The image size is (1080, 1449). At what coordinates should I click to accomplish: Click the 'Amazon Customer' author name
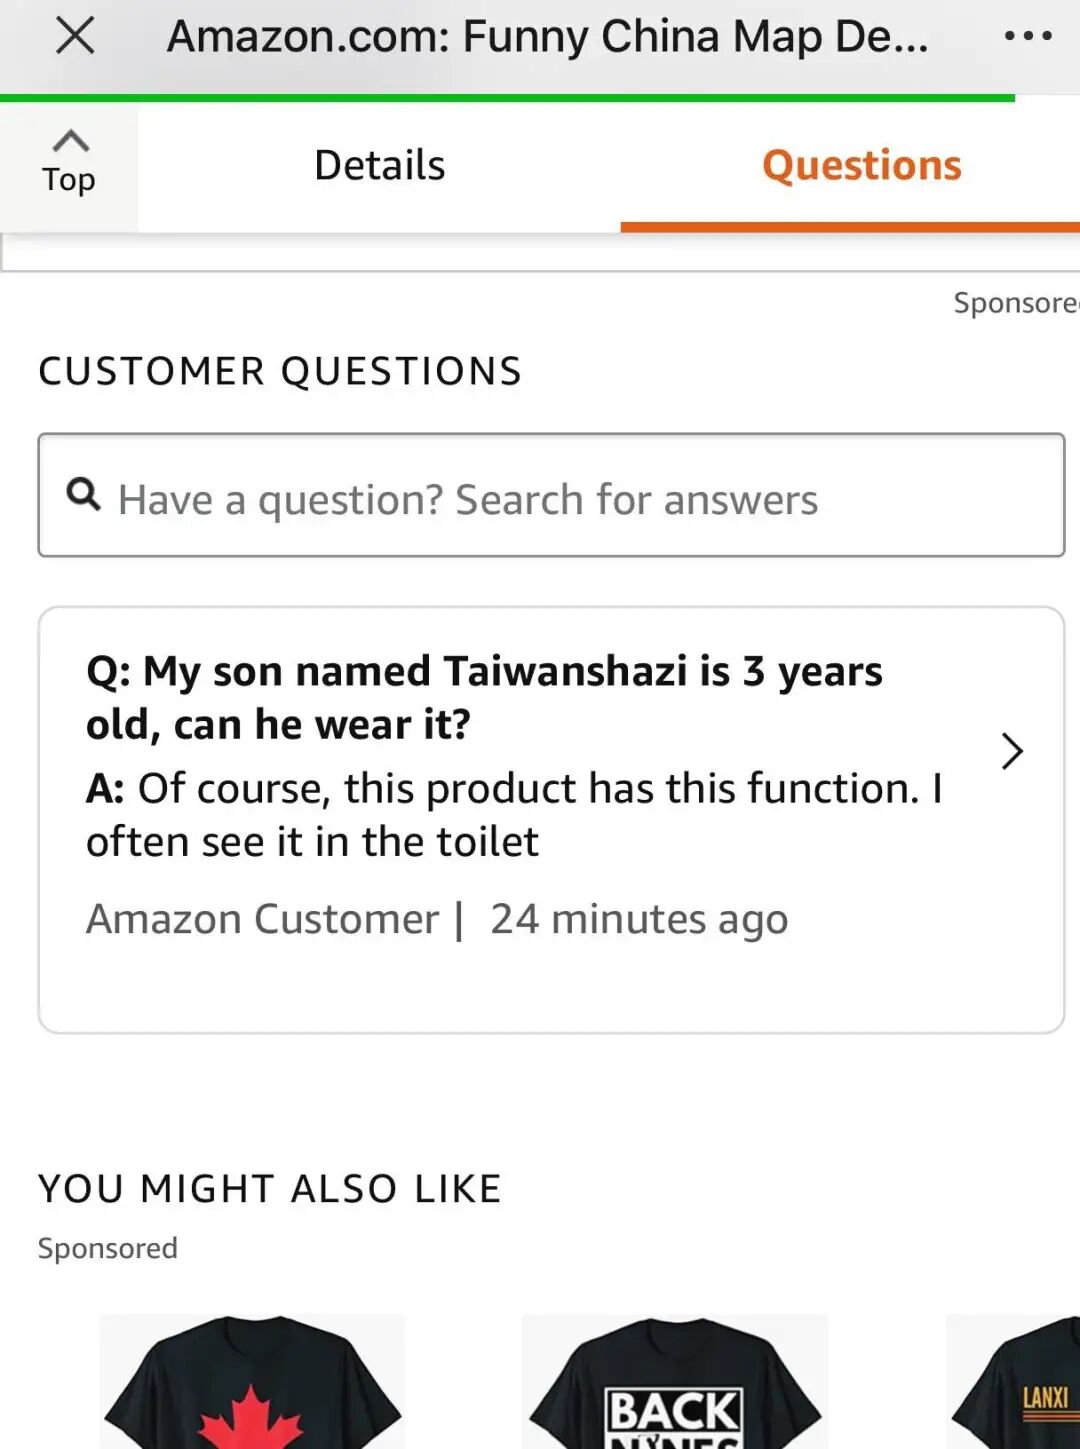pyautogui.click(x=262, y=919)
